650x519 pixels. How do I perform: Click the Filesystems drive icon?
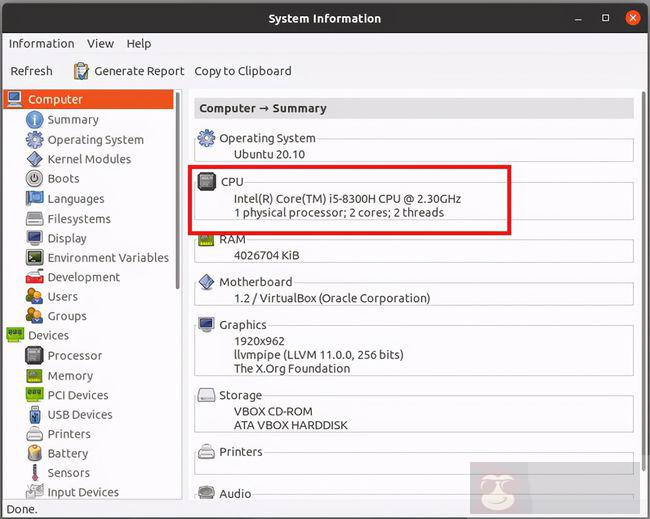pyautogui.click(x=34, y=218)
